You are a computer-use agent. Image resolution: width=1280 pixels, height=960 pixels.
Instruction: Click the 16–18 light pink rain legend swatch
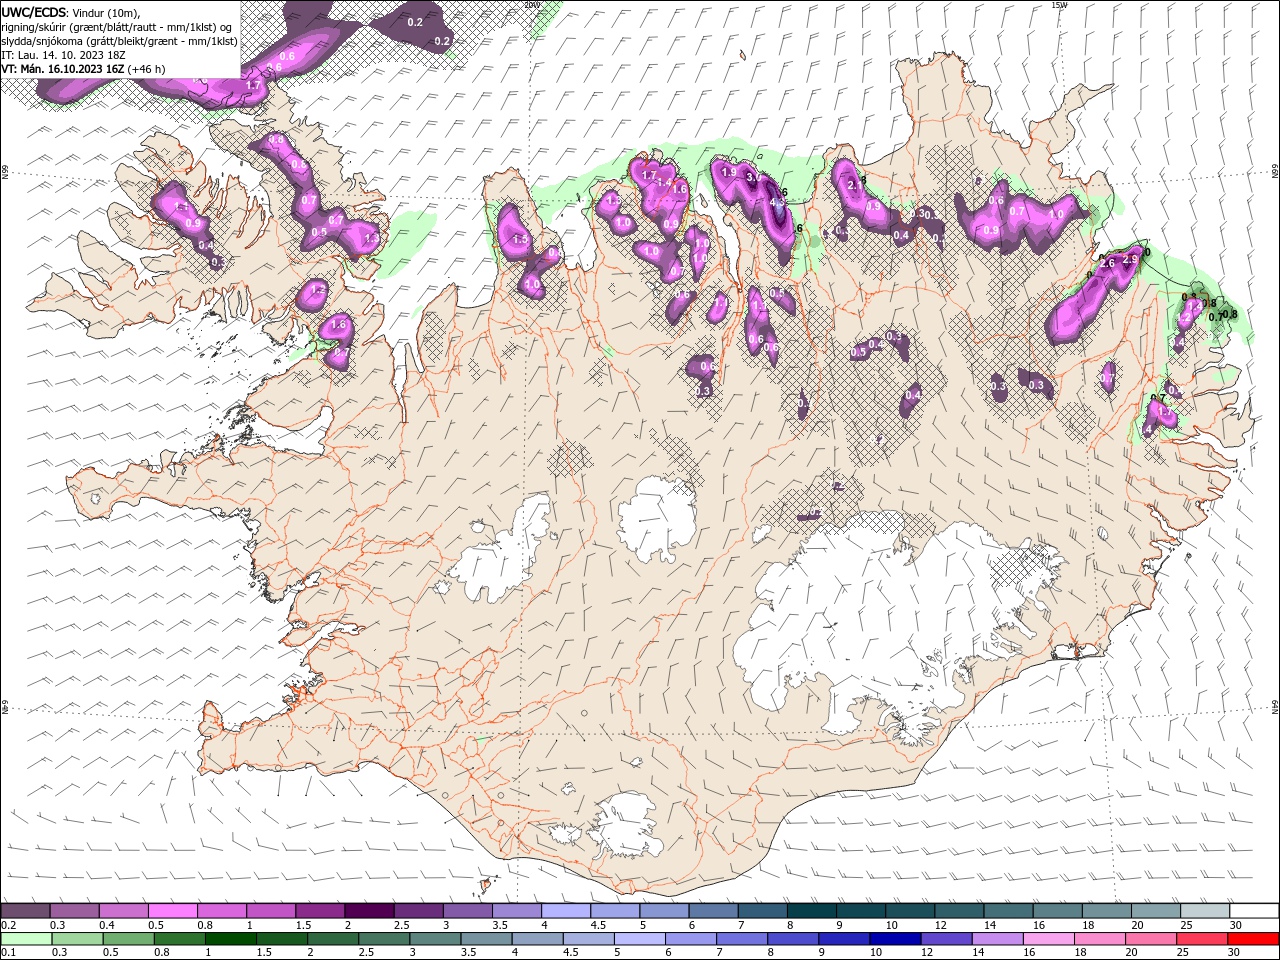click(x=1047, y=938)
